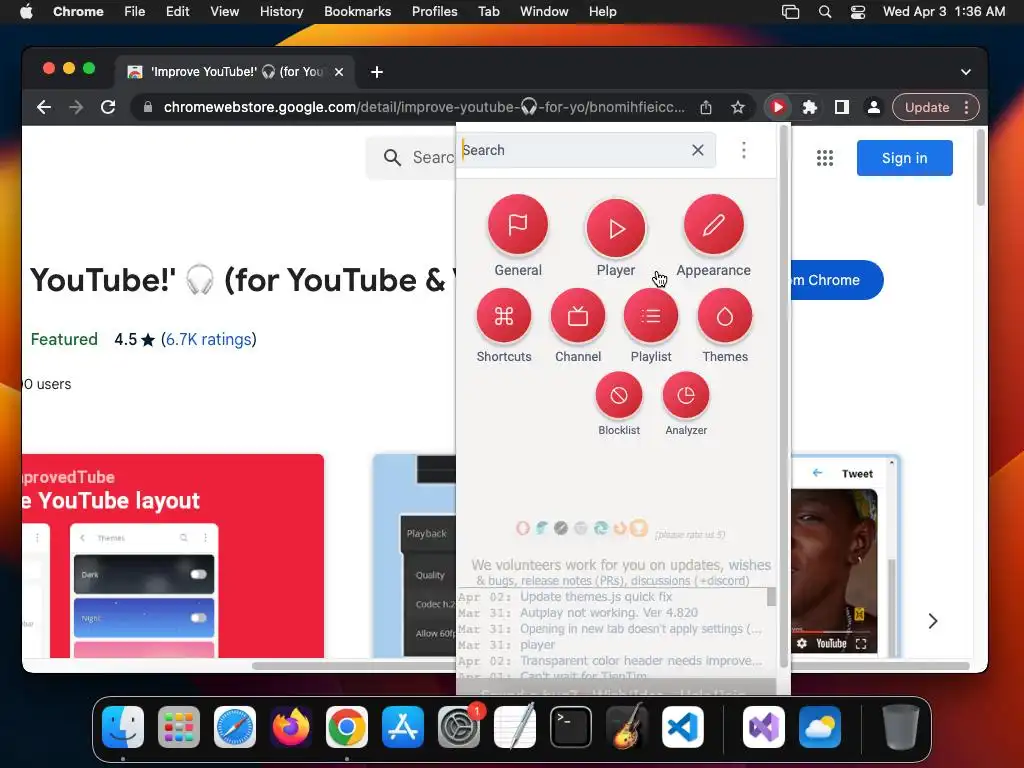Show next screenshot with right arrow
1024x768 pixels.
(933, 621)
